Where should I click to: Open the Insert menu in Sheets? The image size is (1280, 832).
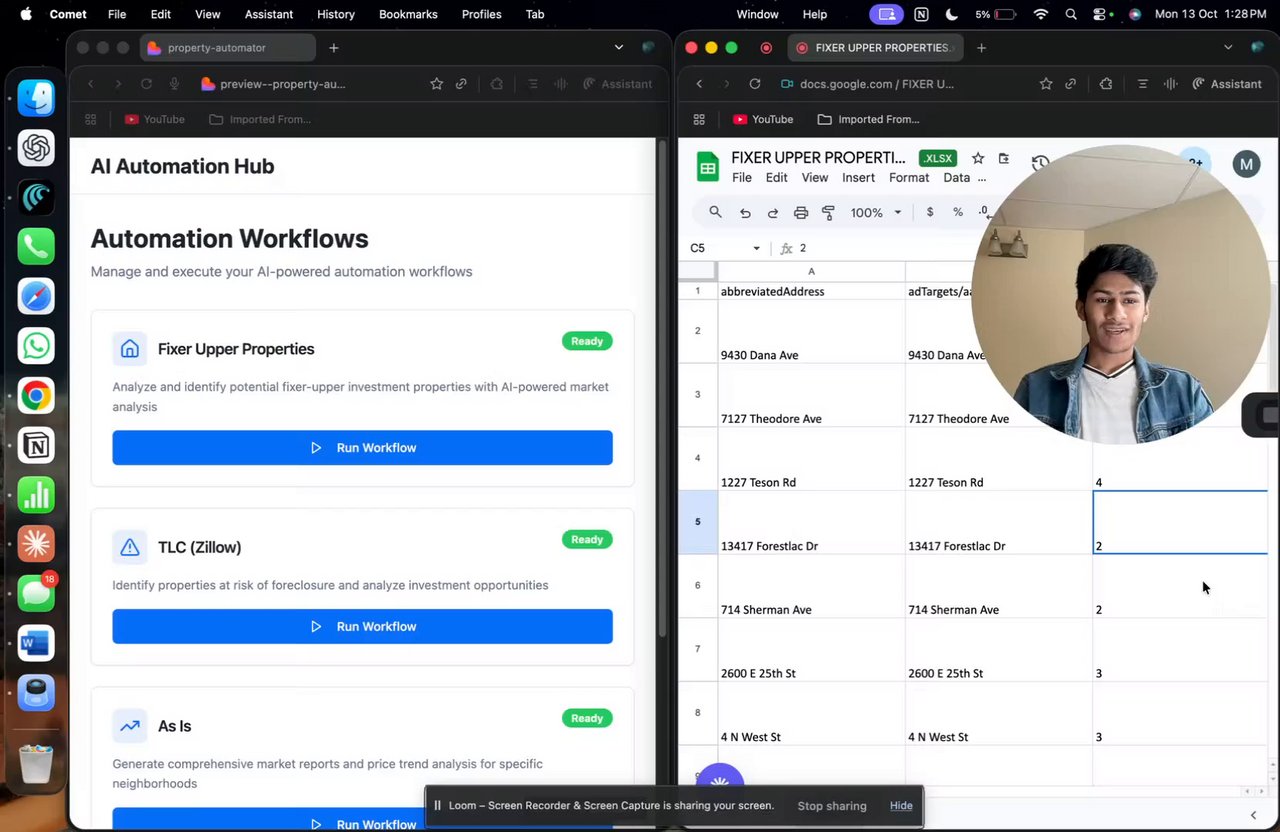click(x=858, y=178)
